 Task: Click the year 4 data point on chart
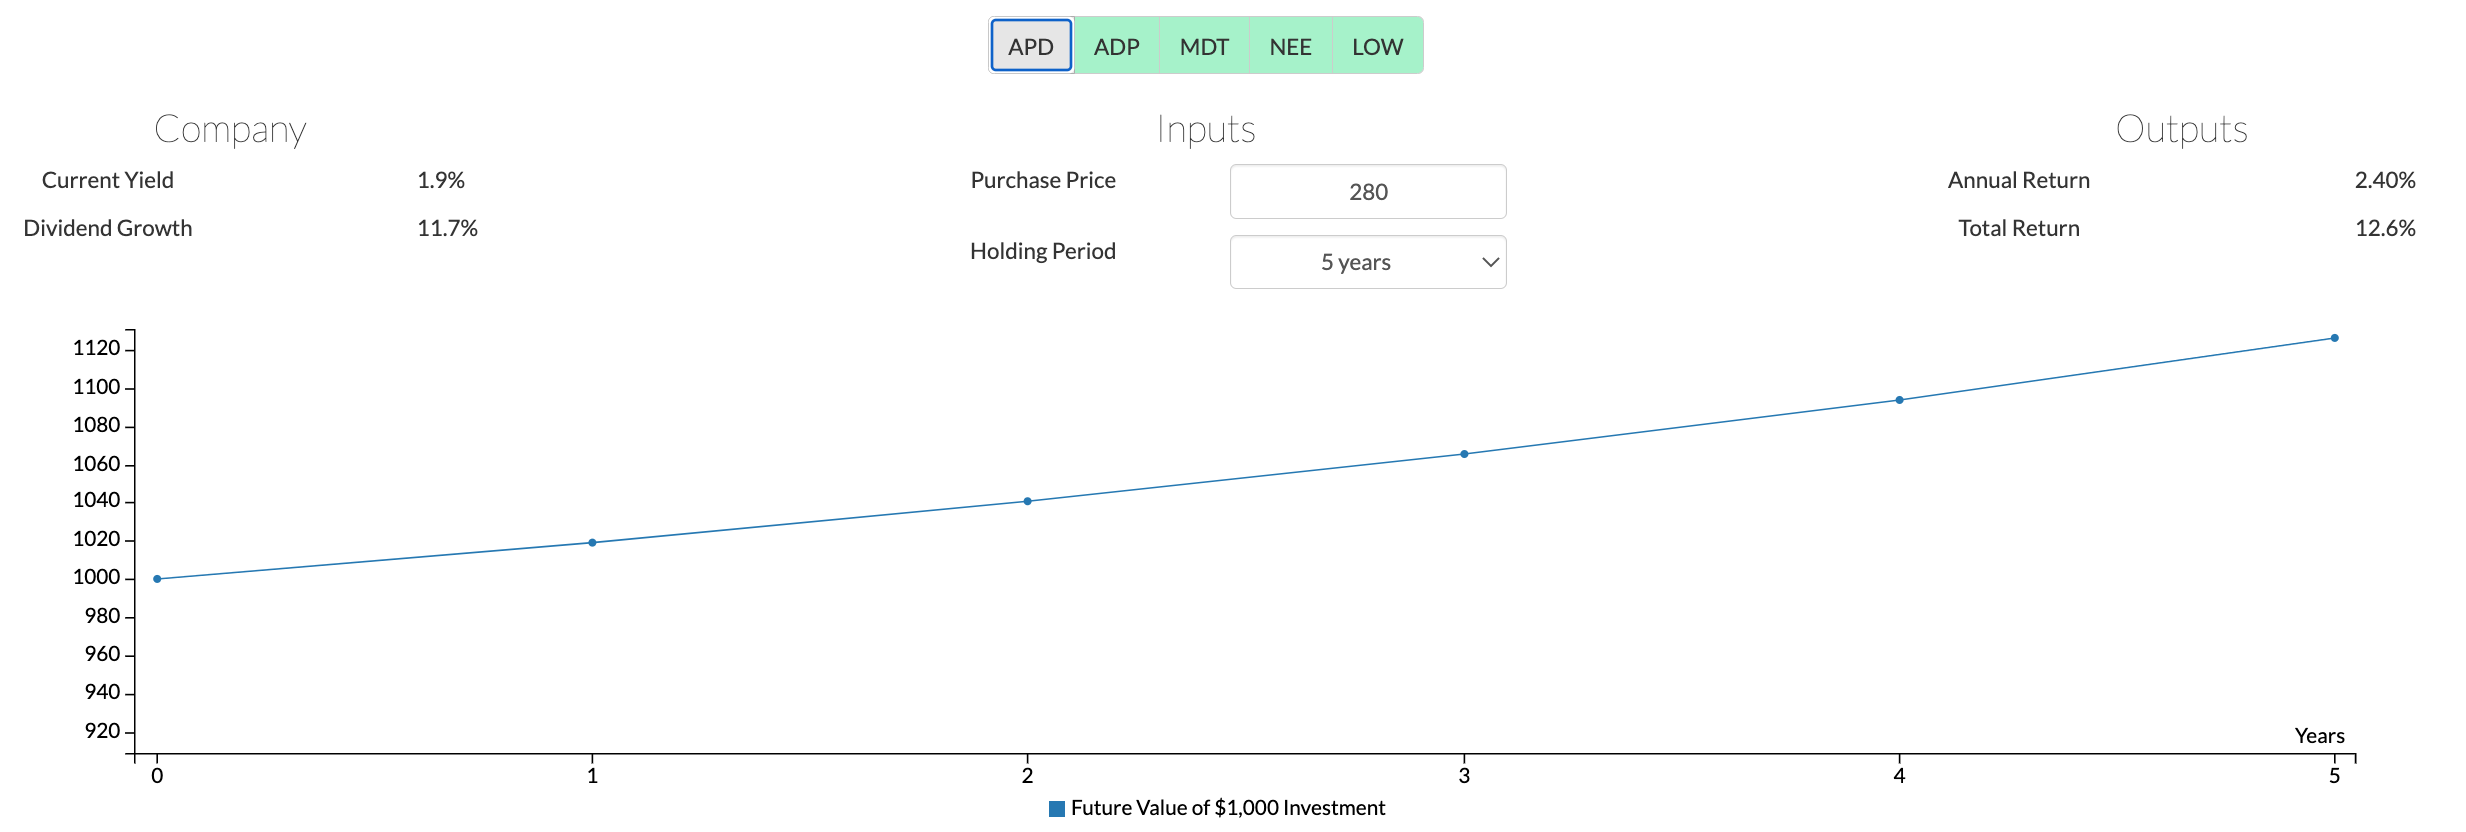tap(1900, 400)
